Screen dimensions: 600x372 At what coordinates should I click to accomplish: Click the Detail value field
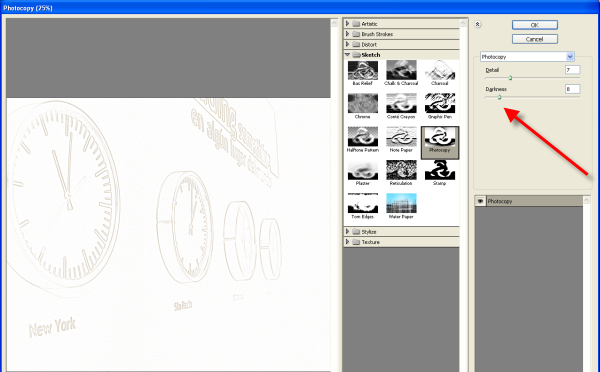(x=572, y=70)
